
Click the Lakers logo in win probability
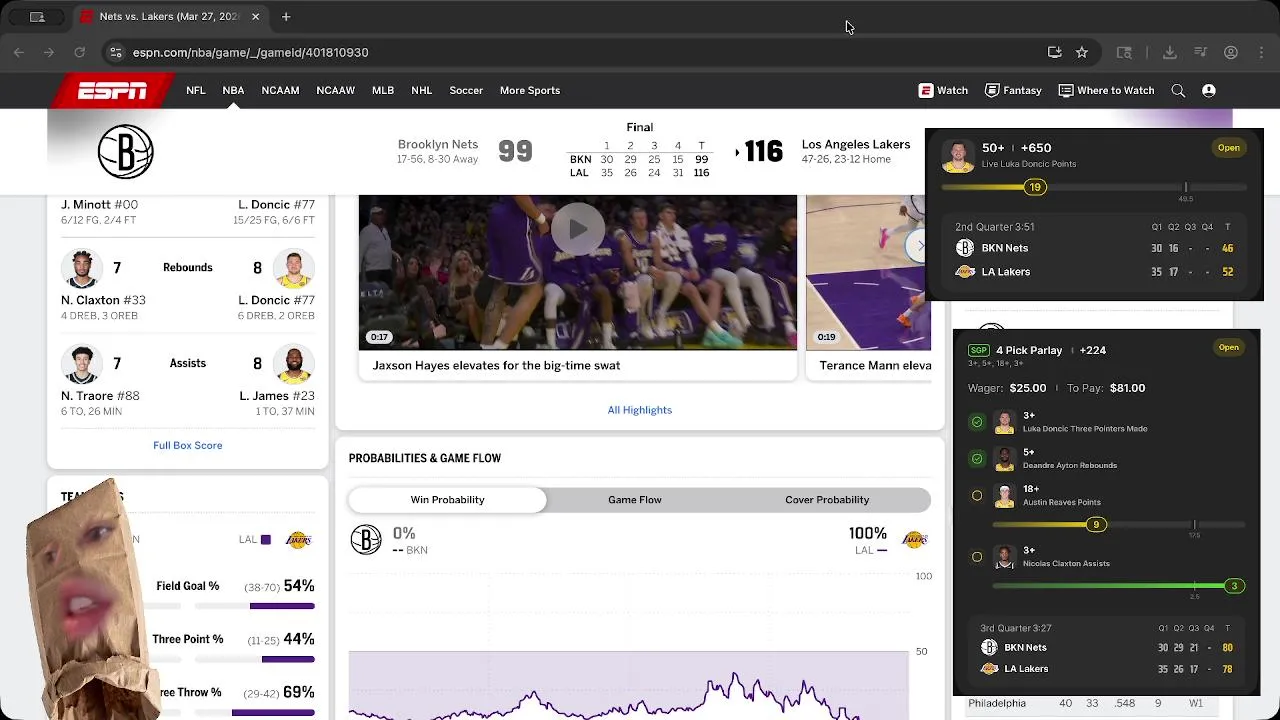[915, 539]
